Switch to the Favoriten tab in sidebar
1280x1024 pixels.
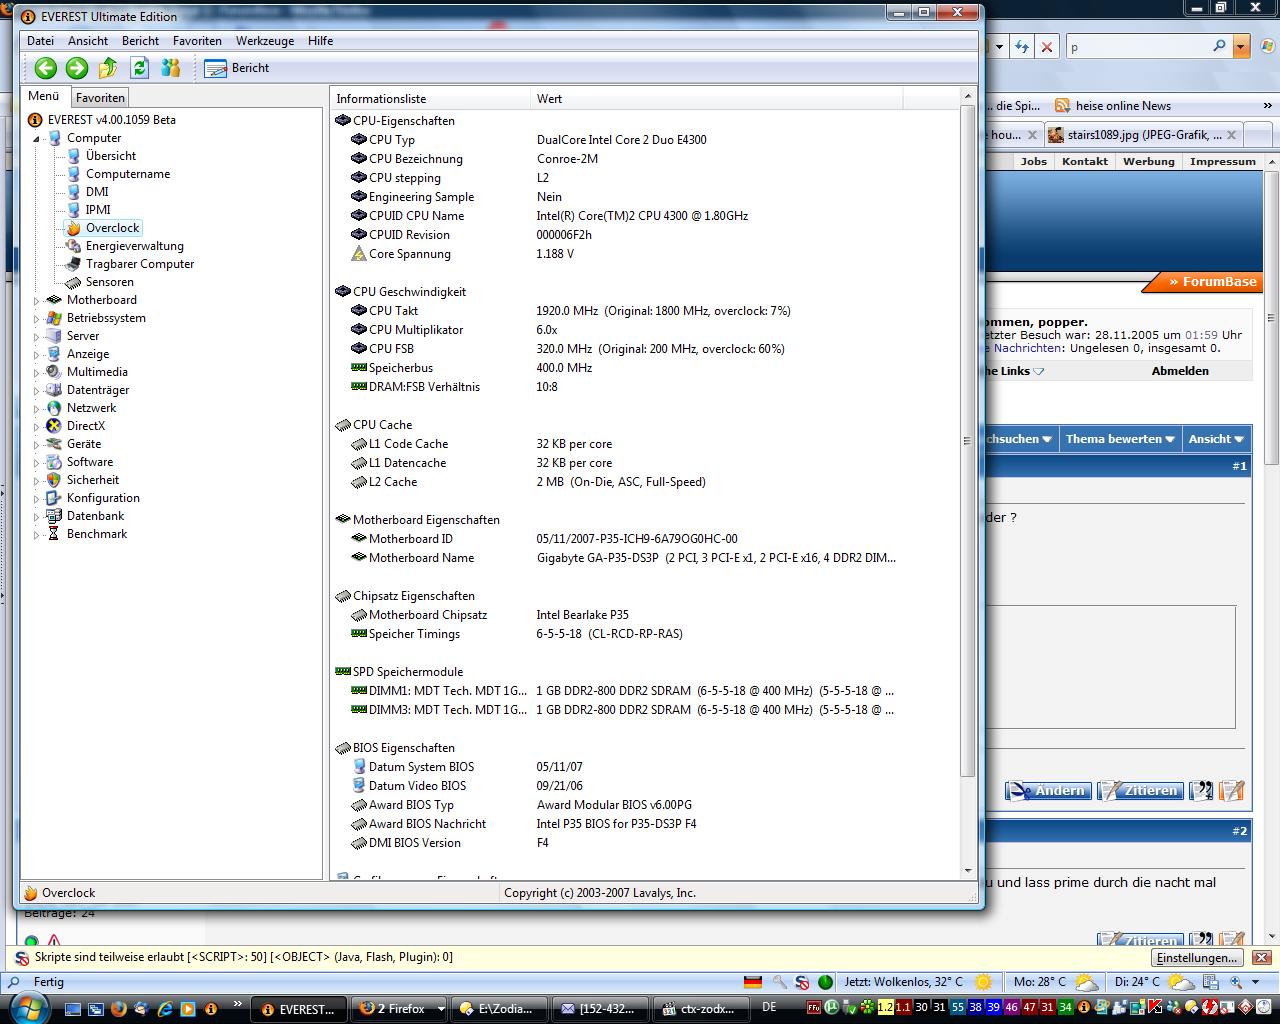[x=100, y=97]
